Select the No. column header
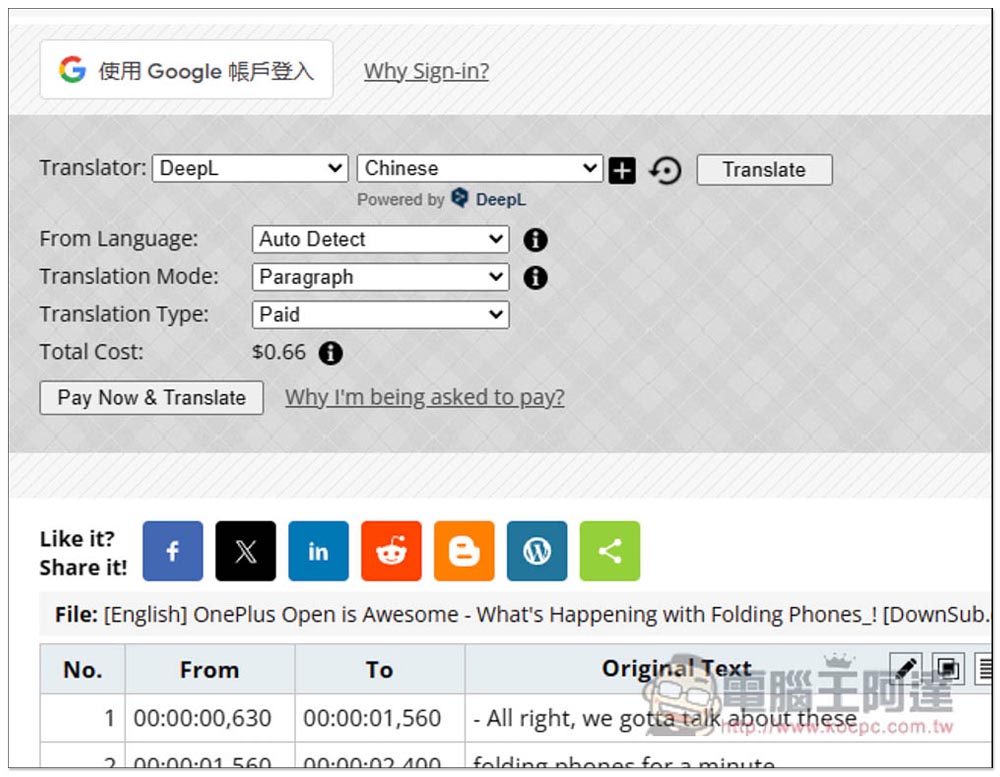The width and height of the screenshot is (1000, 777). 83,669
